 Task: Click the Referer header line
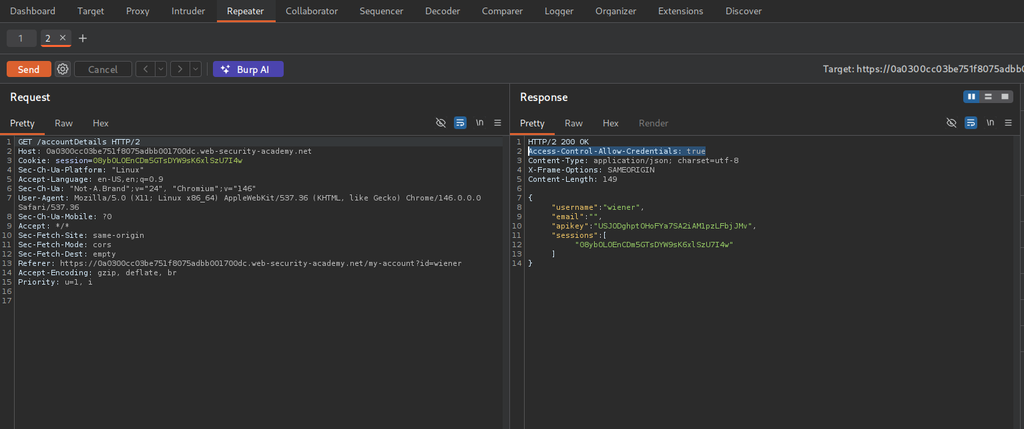coord(240,263)
